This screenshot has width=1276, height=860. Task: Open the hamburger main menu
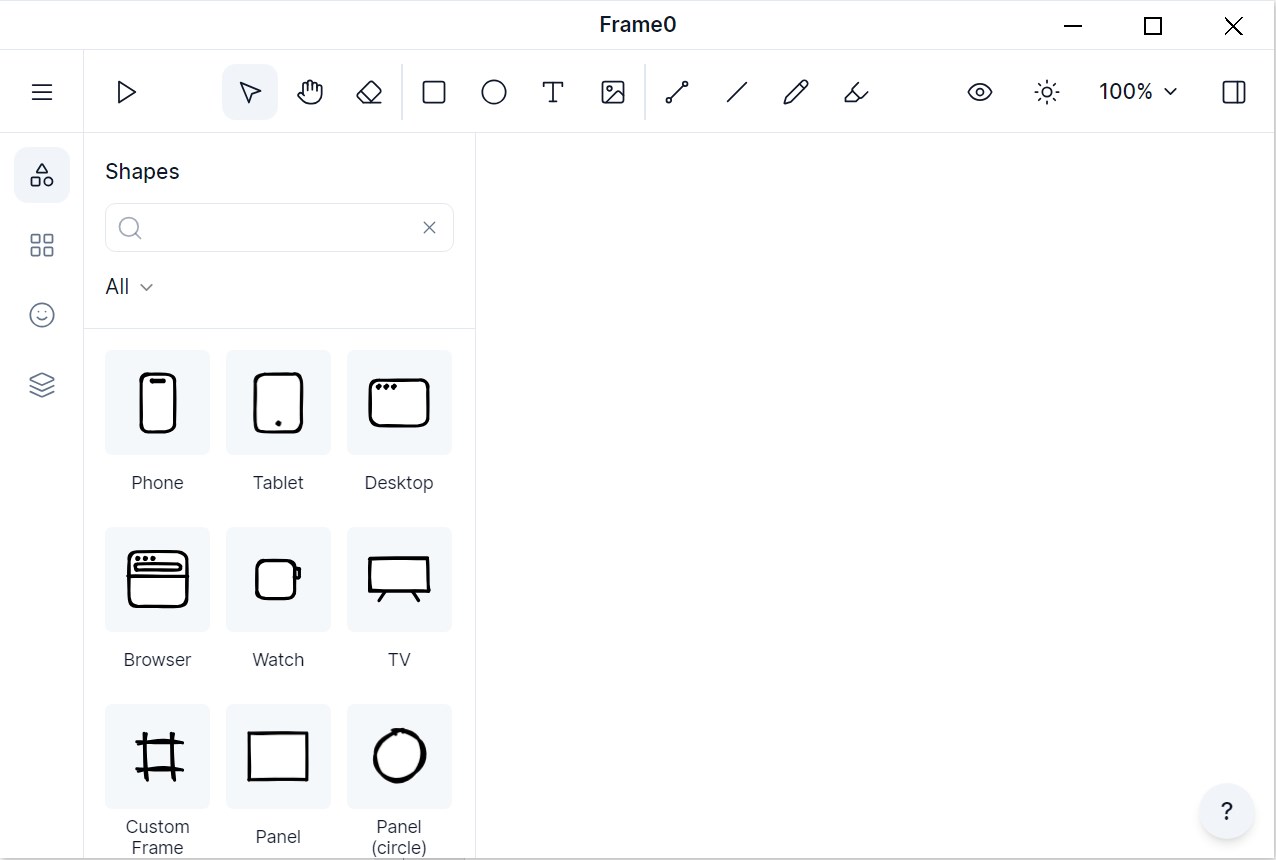point(42,92)
